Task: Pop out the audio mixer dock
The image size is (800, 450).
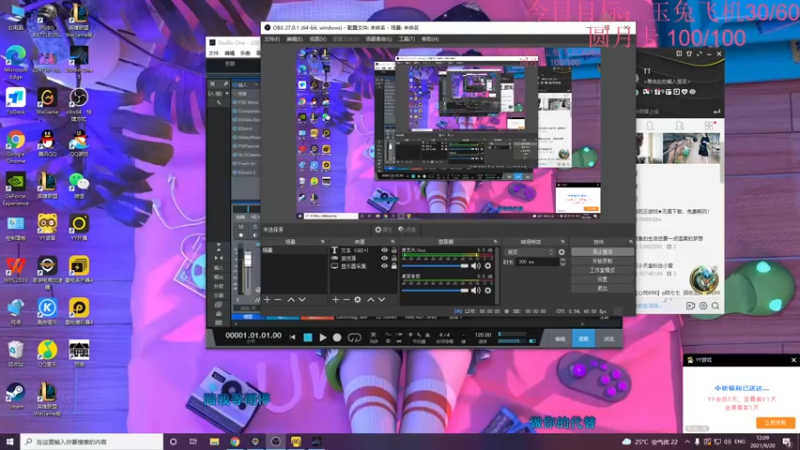Action: [495, 242]
